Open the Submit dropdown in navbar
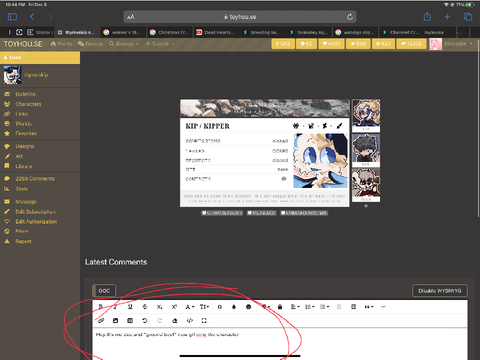The width and height of the screenshot is (480, 360). coord(160,44)
